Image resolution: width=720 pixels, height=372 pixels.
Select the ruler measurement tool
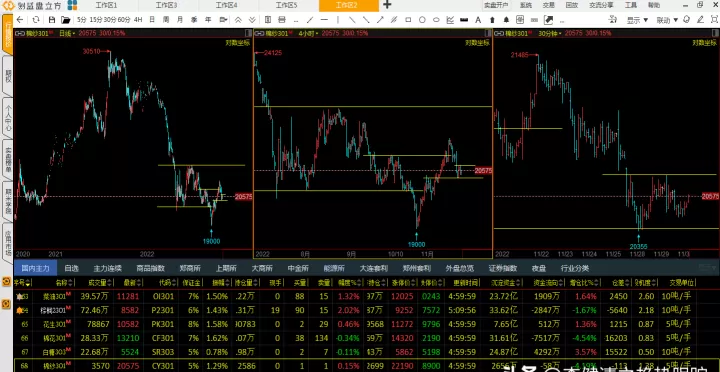tap(464, 20)
